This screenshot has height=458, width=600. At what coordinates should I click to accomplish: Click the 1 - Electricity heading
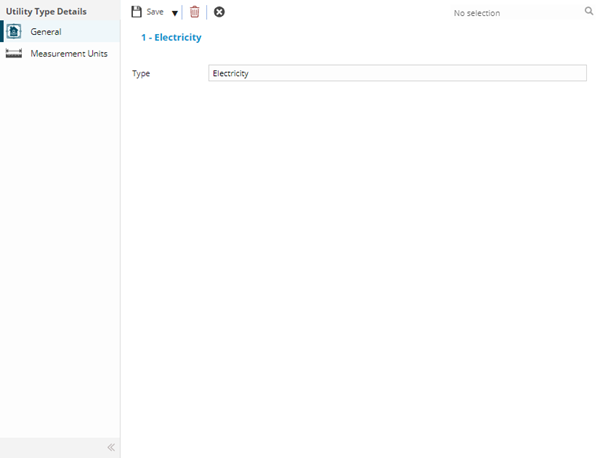[x=171, y=37]
